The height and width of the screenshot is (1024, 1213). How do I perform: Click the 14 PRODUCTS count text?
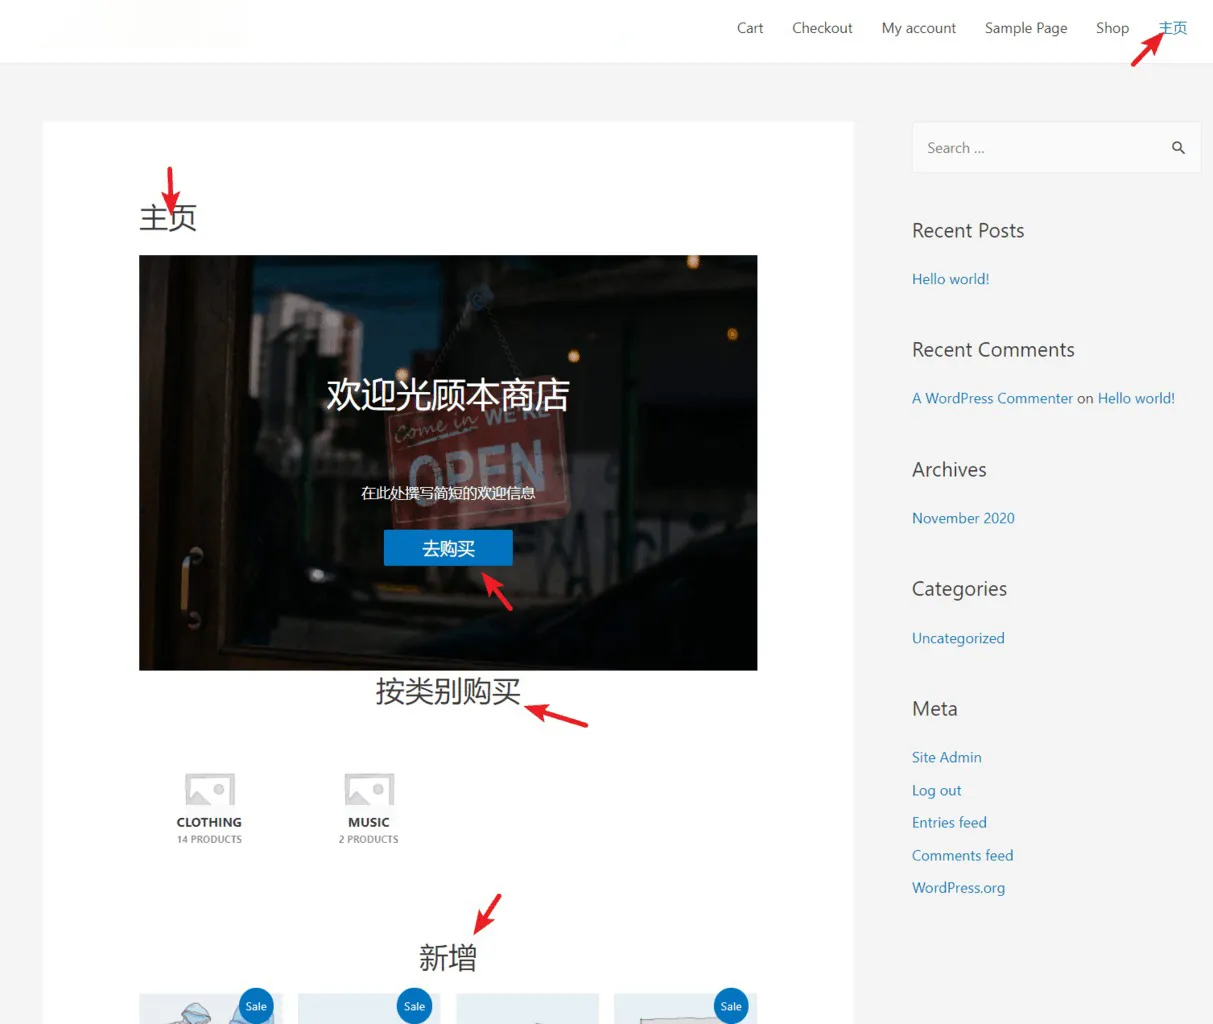[209, 840]
